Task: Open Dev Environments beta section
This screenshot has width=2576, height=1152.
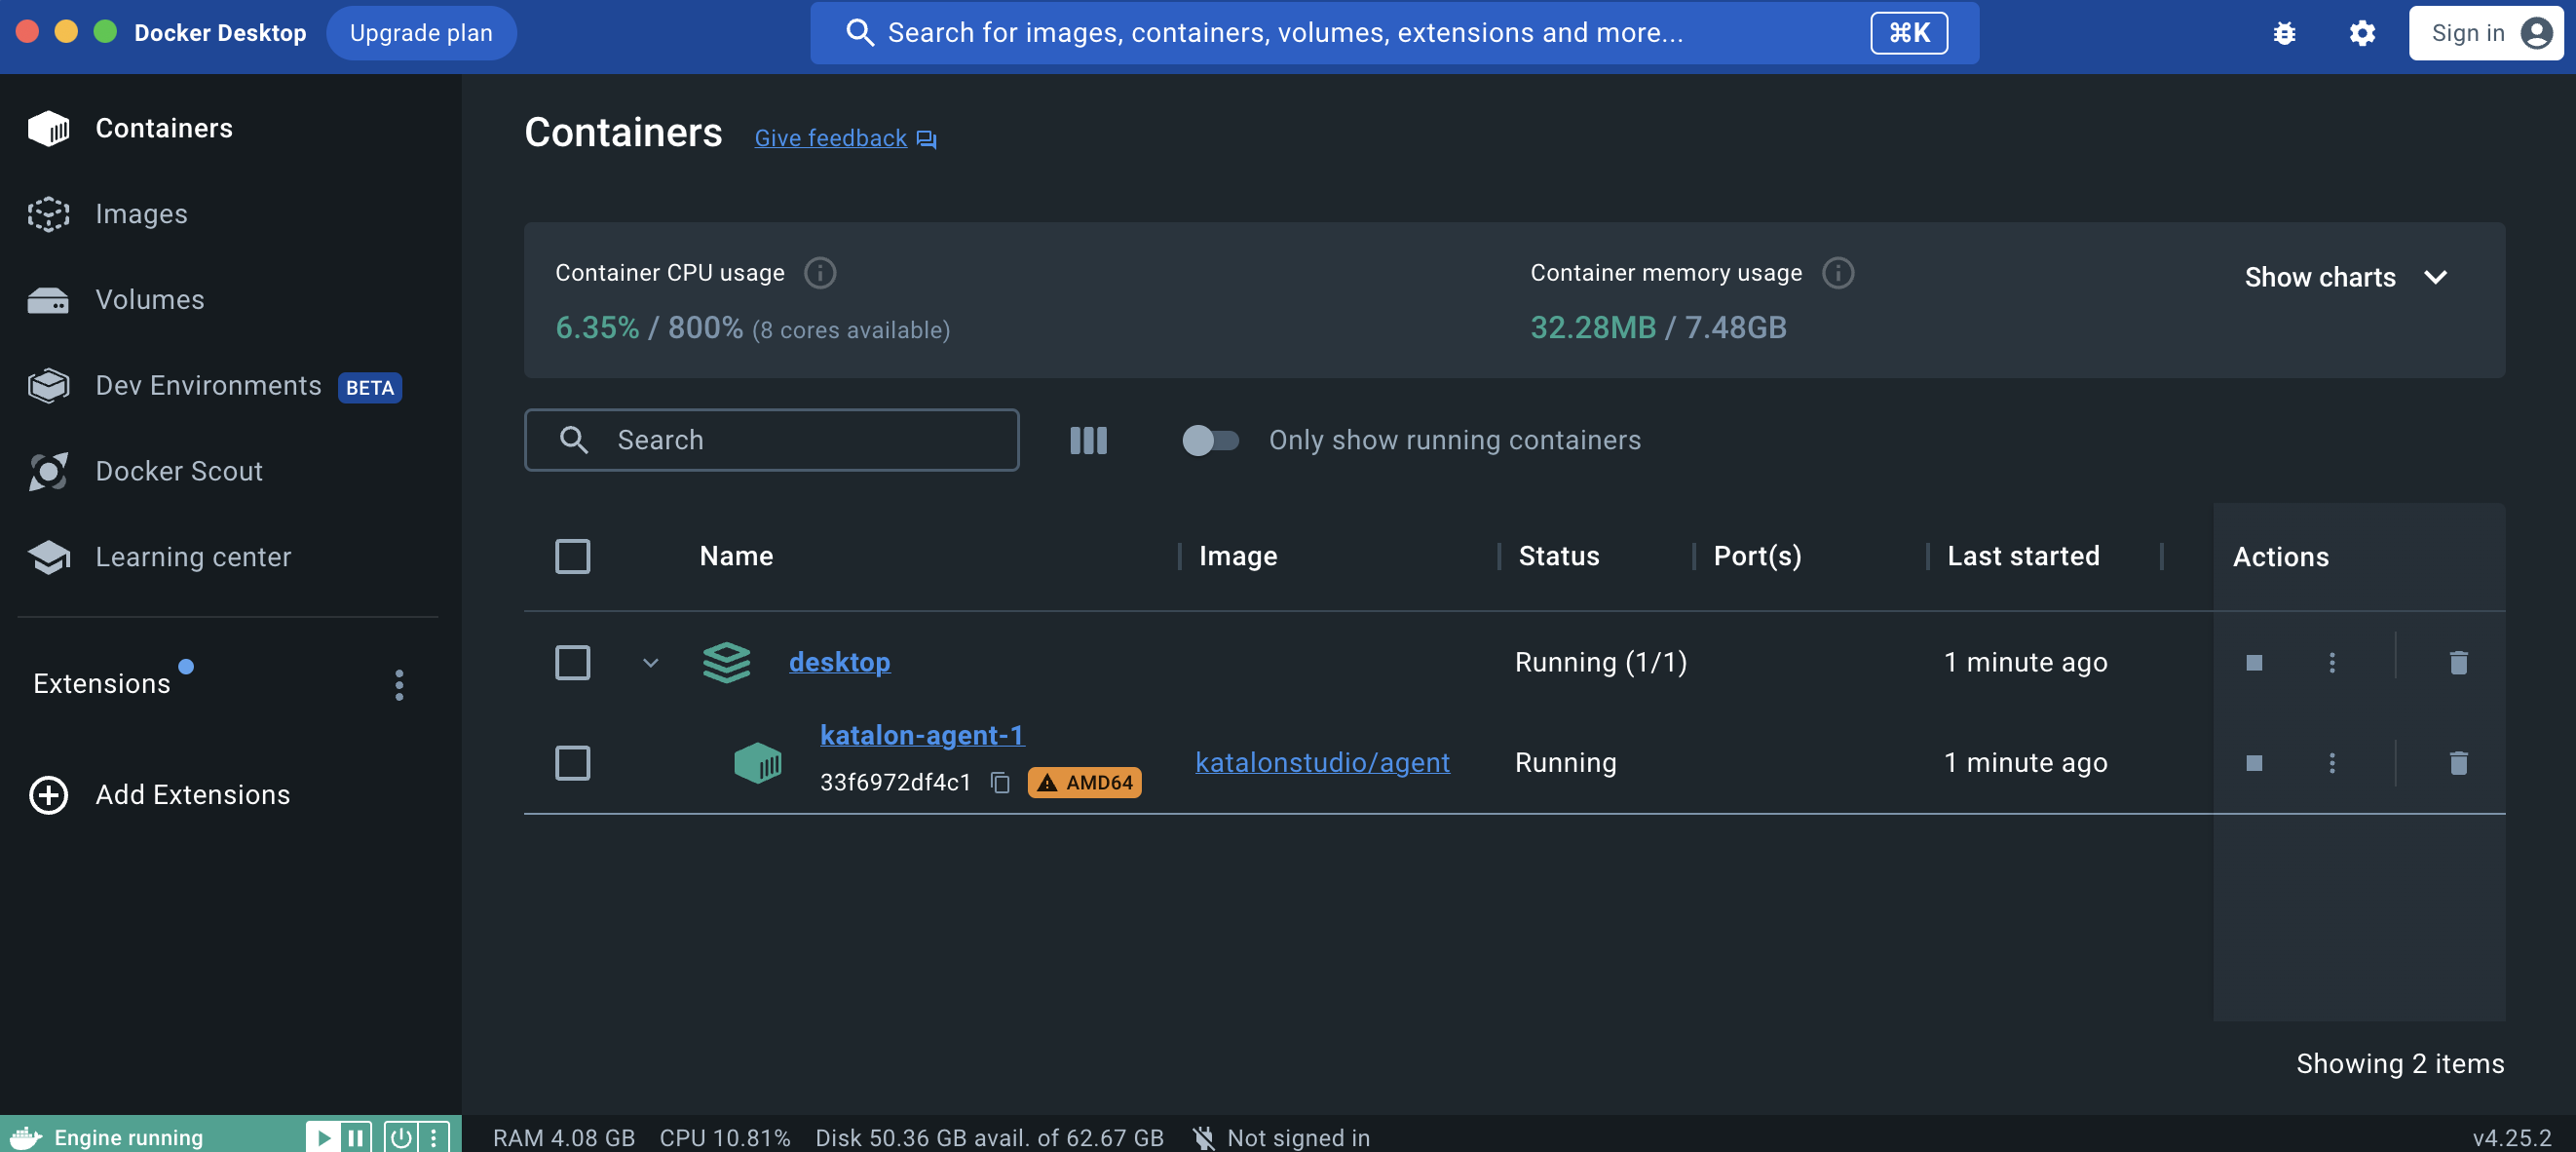Action: click(207, 385)
